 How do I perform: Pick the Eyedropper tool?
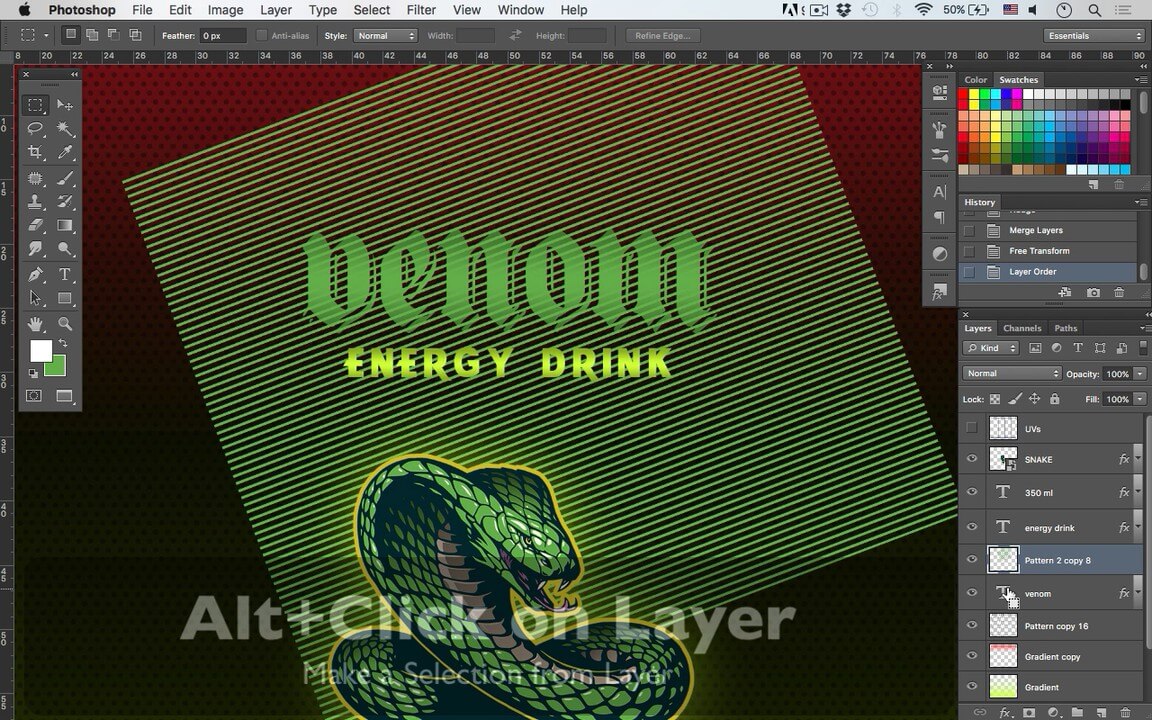coord(65,153)
